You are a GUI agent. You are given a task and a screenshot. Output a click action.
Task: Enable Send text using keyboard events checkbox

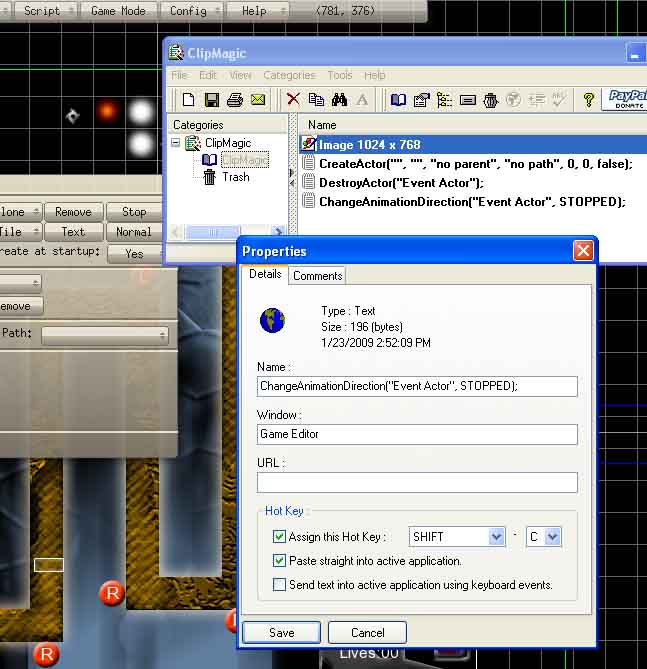[x=279, y=584]
